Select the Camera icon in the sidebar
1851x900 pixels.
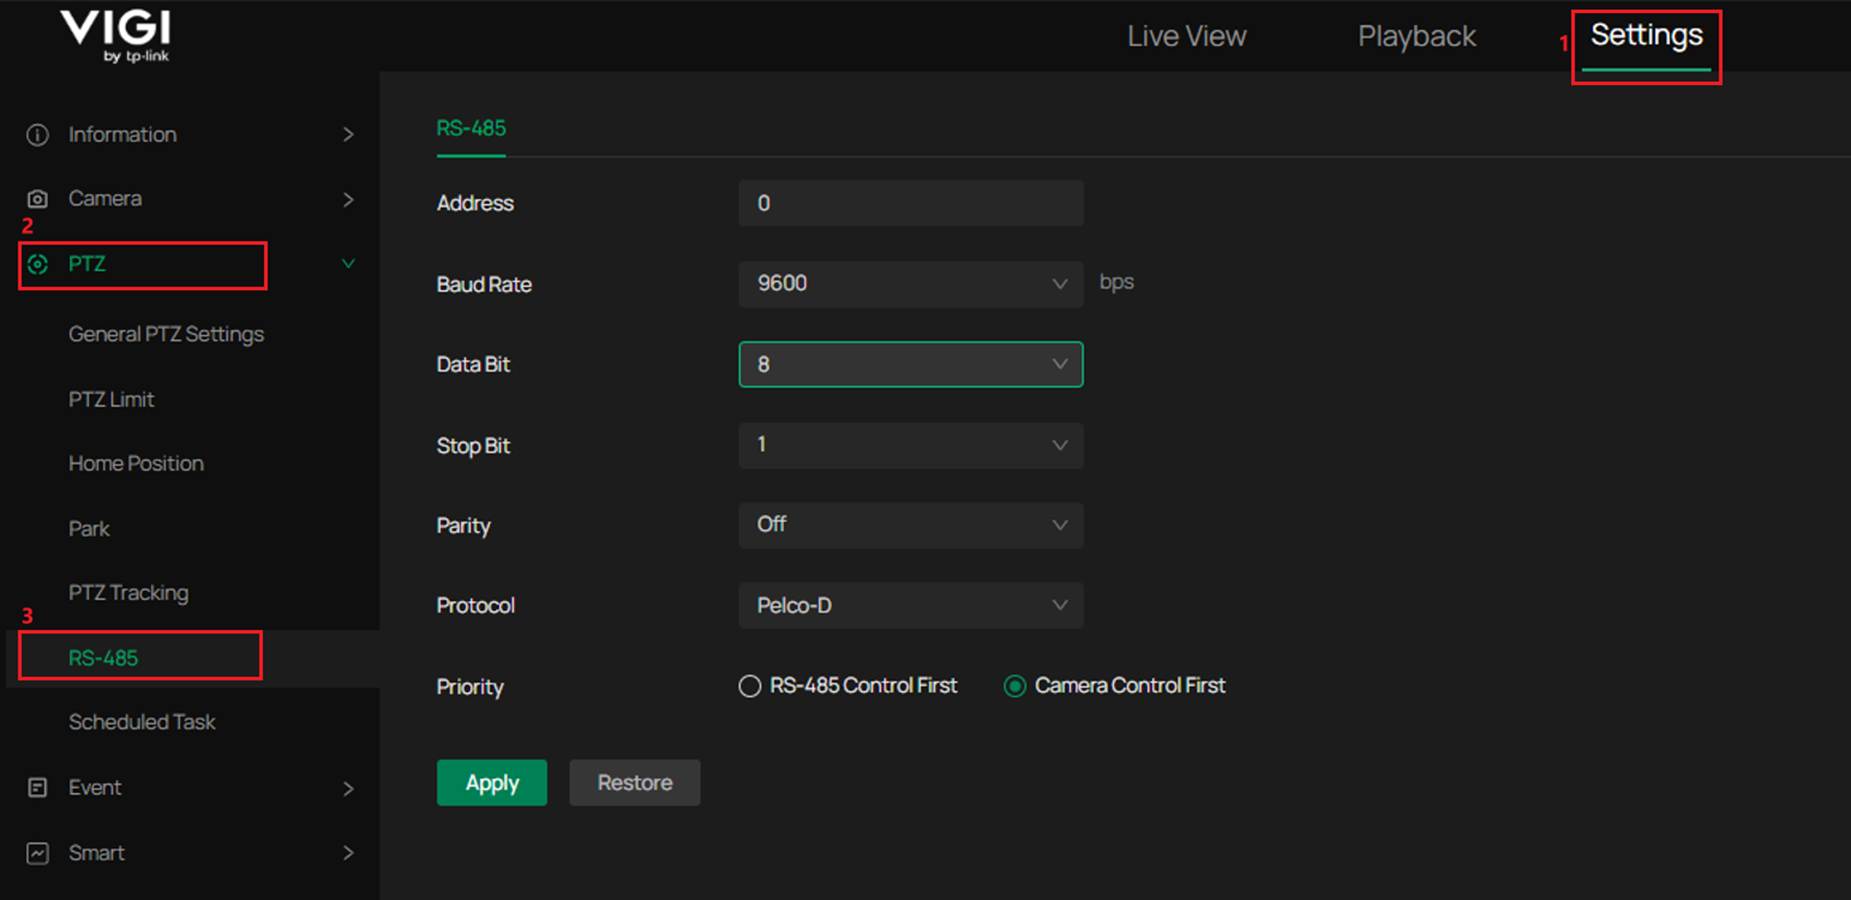[36, 198]
